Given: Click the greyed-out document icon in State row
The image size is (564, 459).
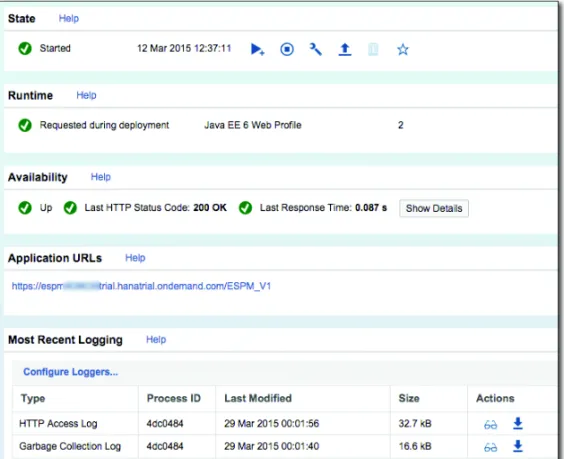Looking at the screenshot, I should point(373,49).
